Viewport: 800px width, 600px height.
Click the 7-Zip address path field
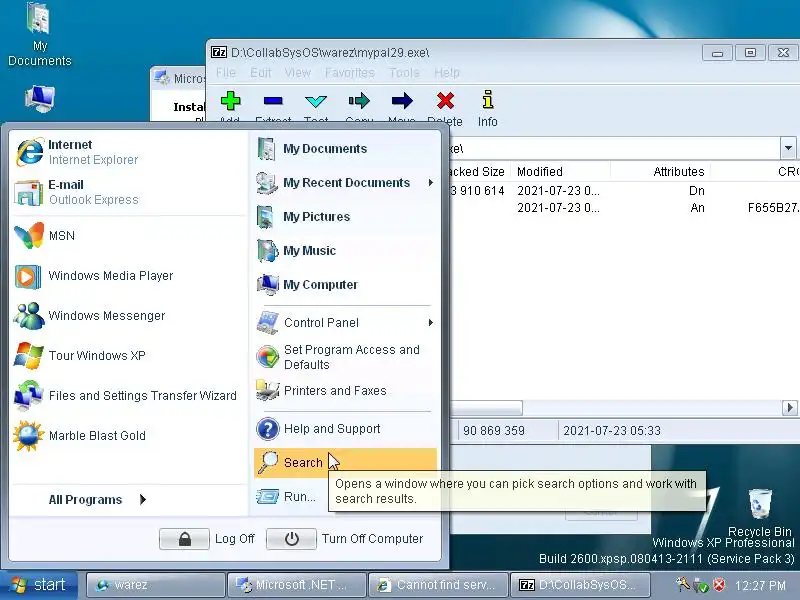614,148
